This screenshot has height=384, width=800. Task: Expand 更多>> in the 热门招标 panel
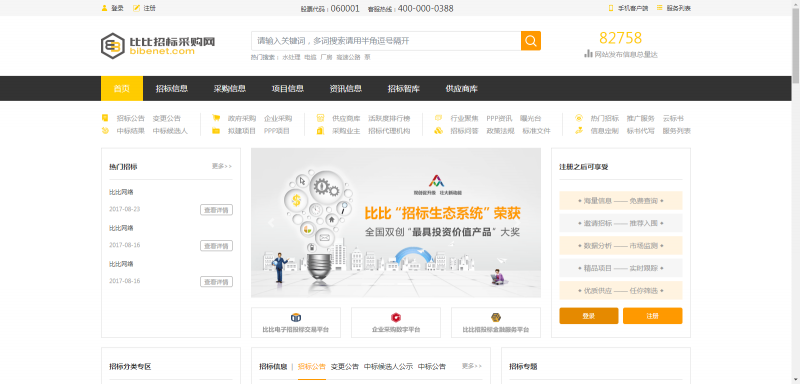[222, 166]
